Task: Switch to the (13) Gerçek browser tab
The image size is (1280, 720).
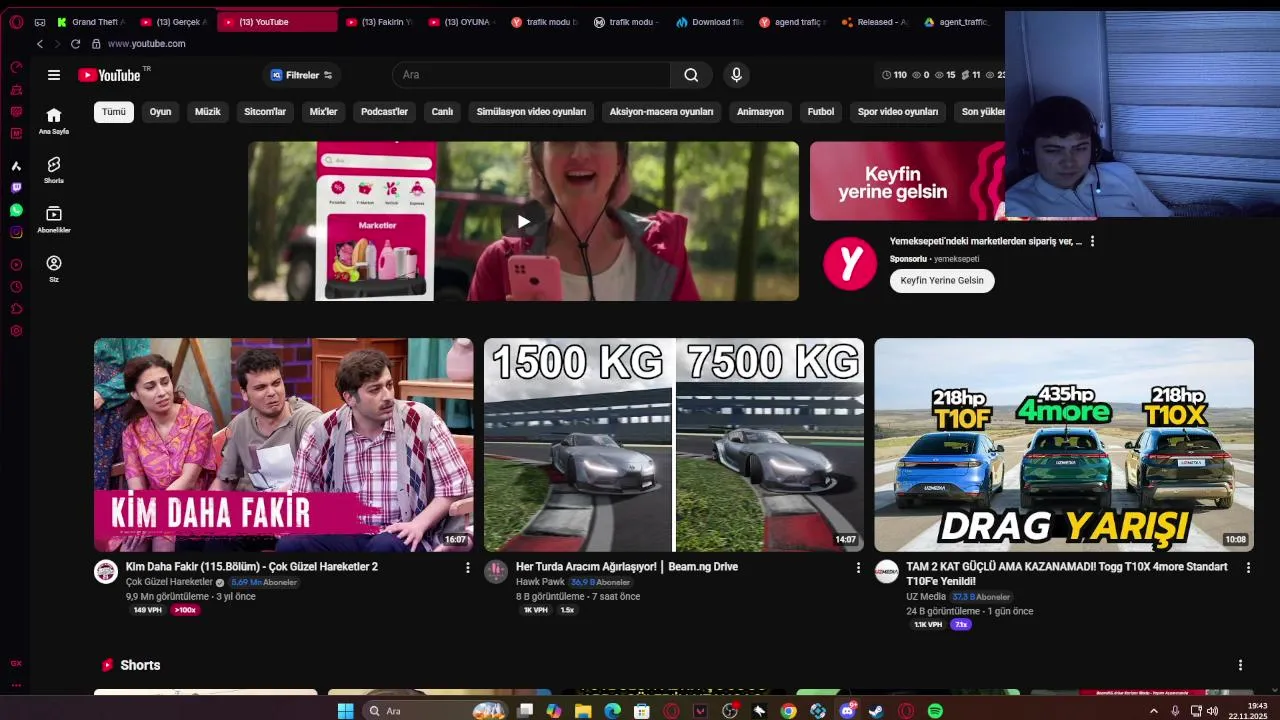Action: point(174,22)
